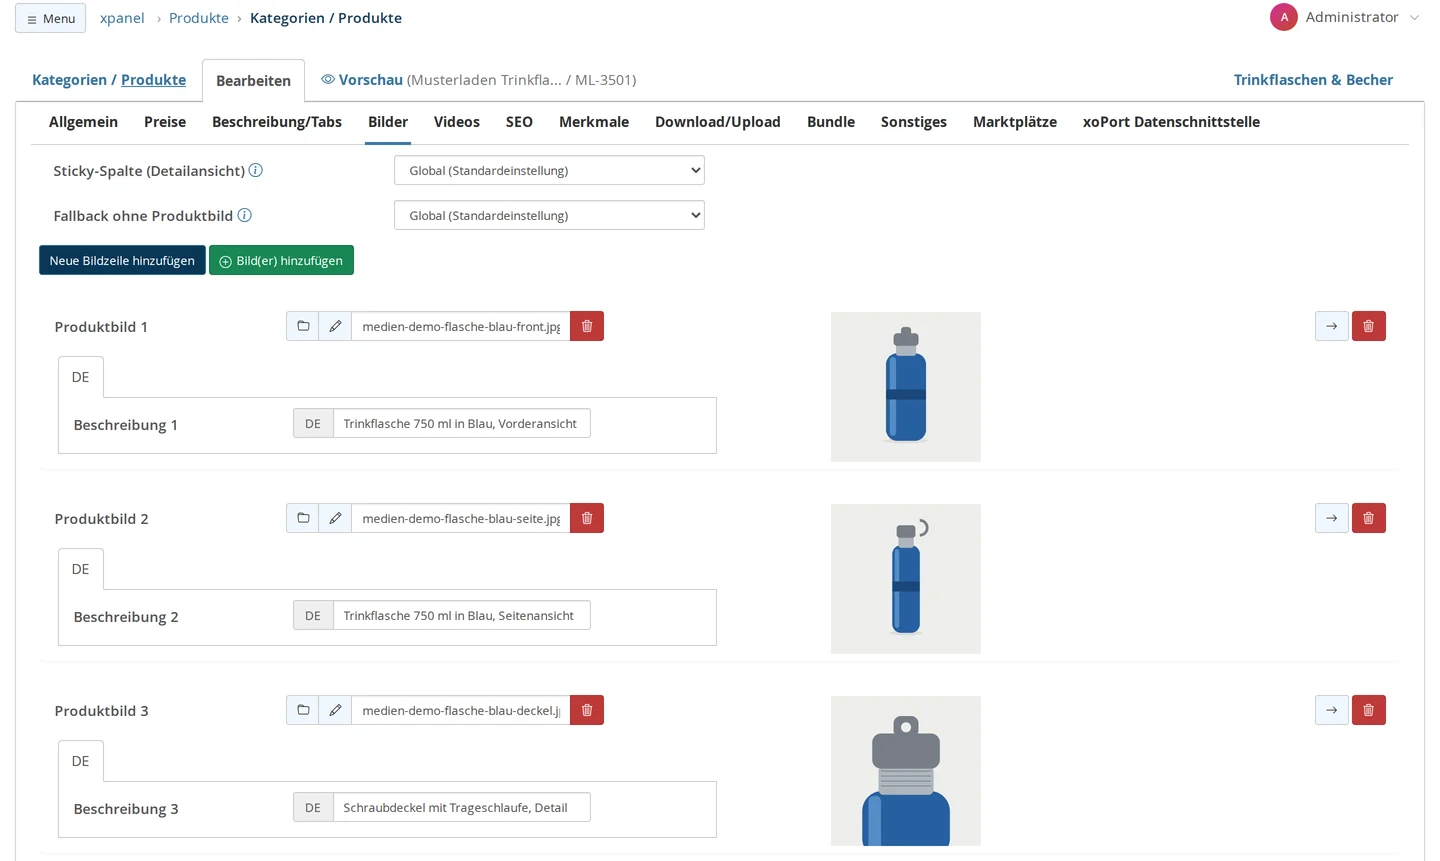
Task: Click filename field medien-demo-flasche-blau-seite.jpg
Action: (461, 518)
